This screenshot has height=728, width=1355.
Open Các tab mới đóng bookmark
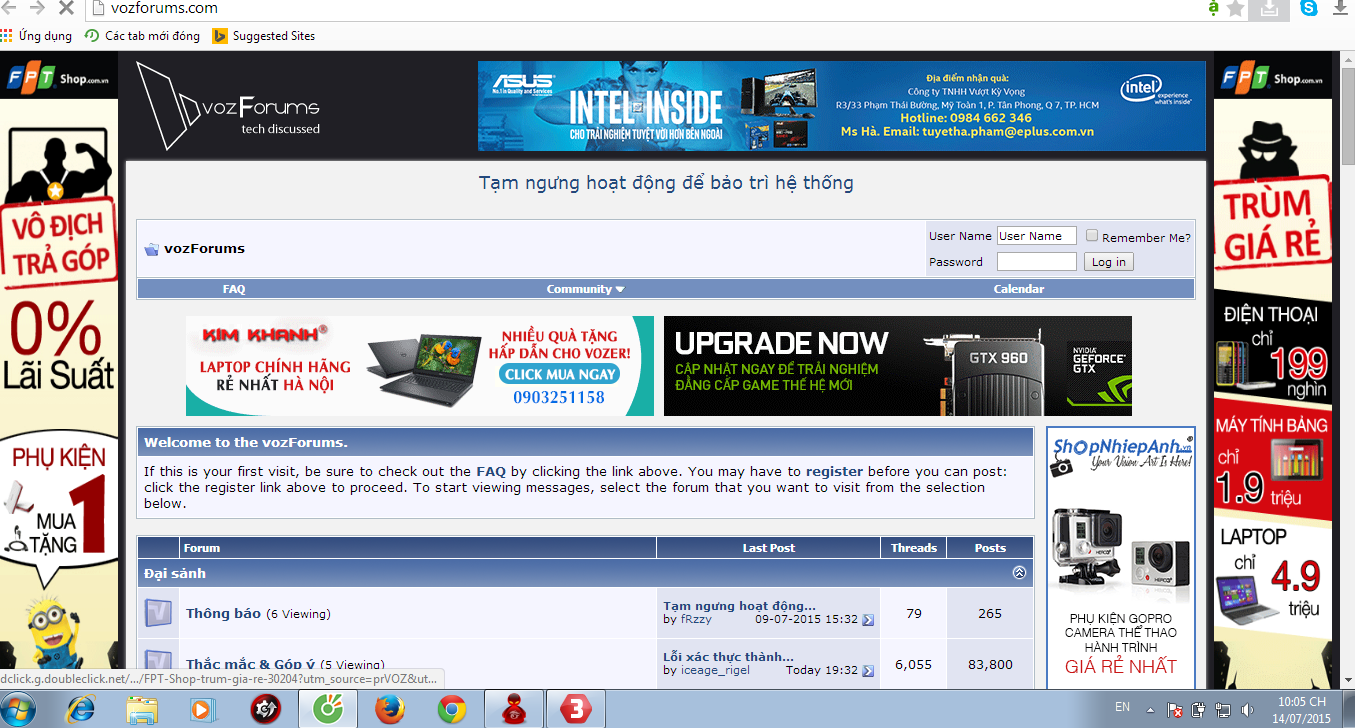tap(143, 36)
